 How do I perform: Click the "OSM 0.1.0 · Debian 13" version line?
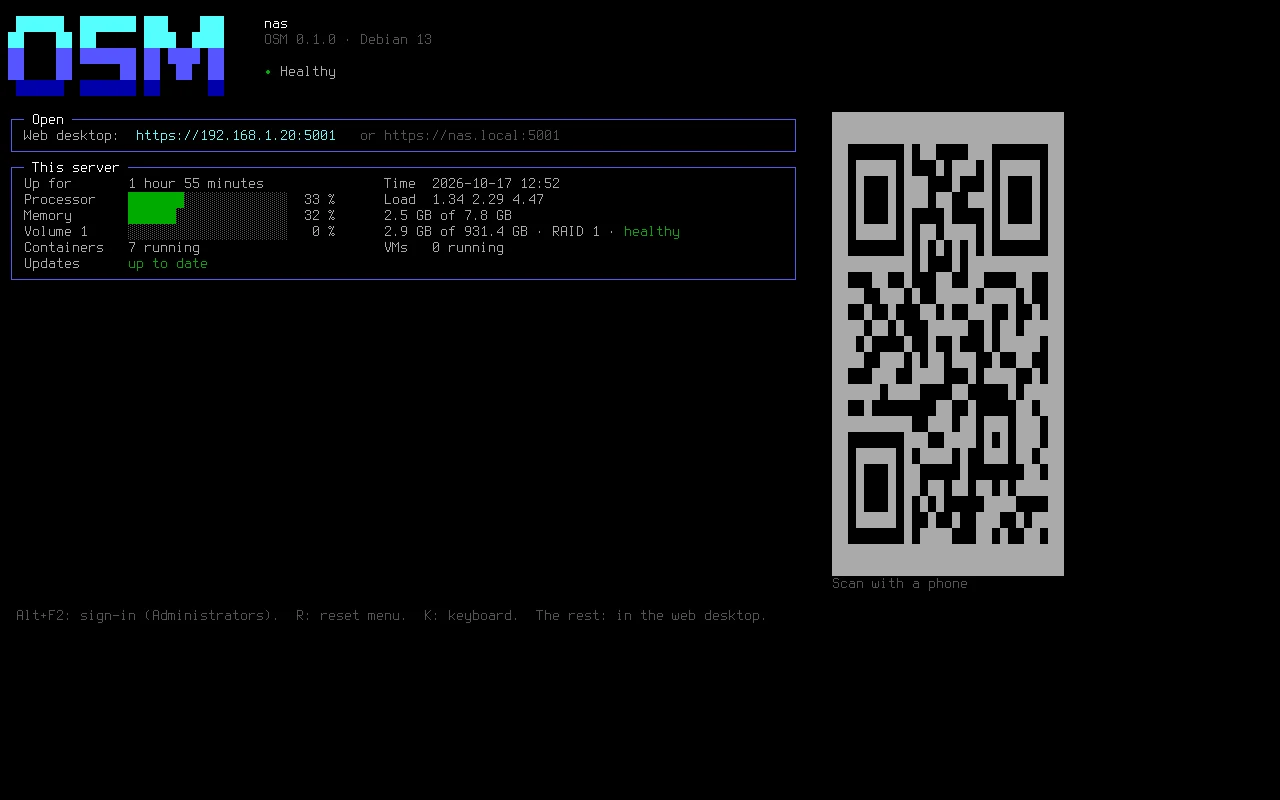348,40
